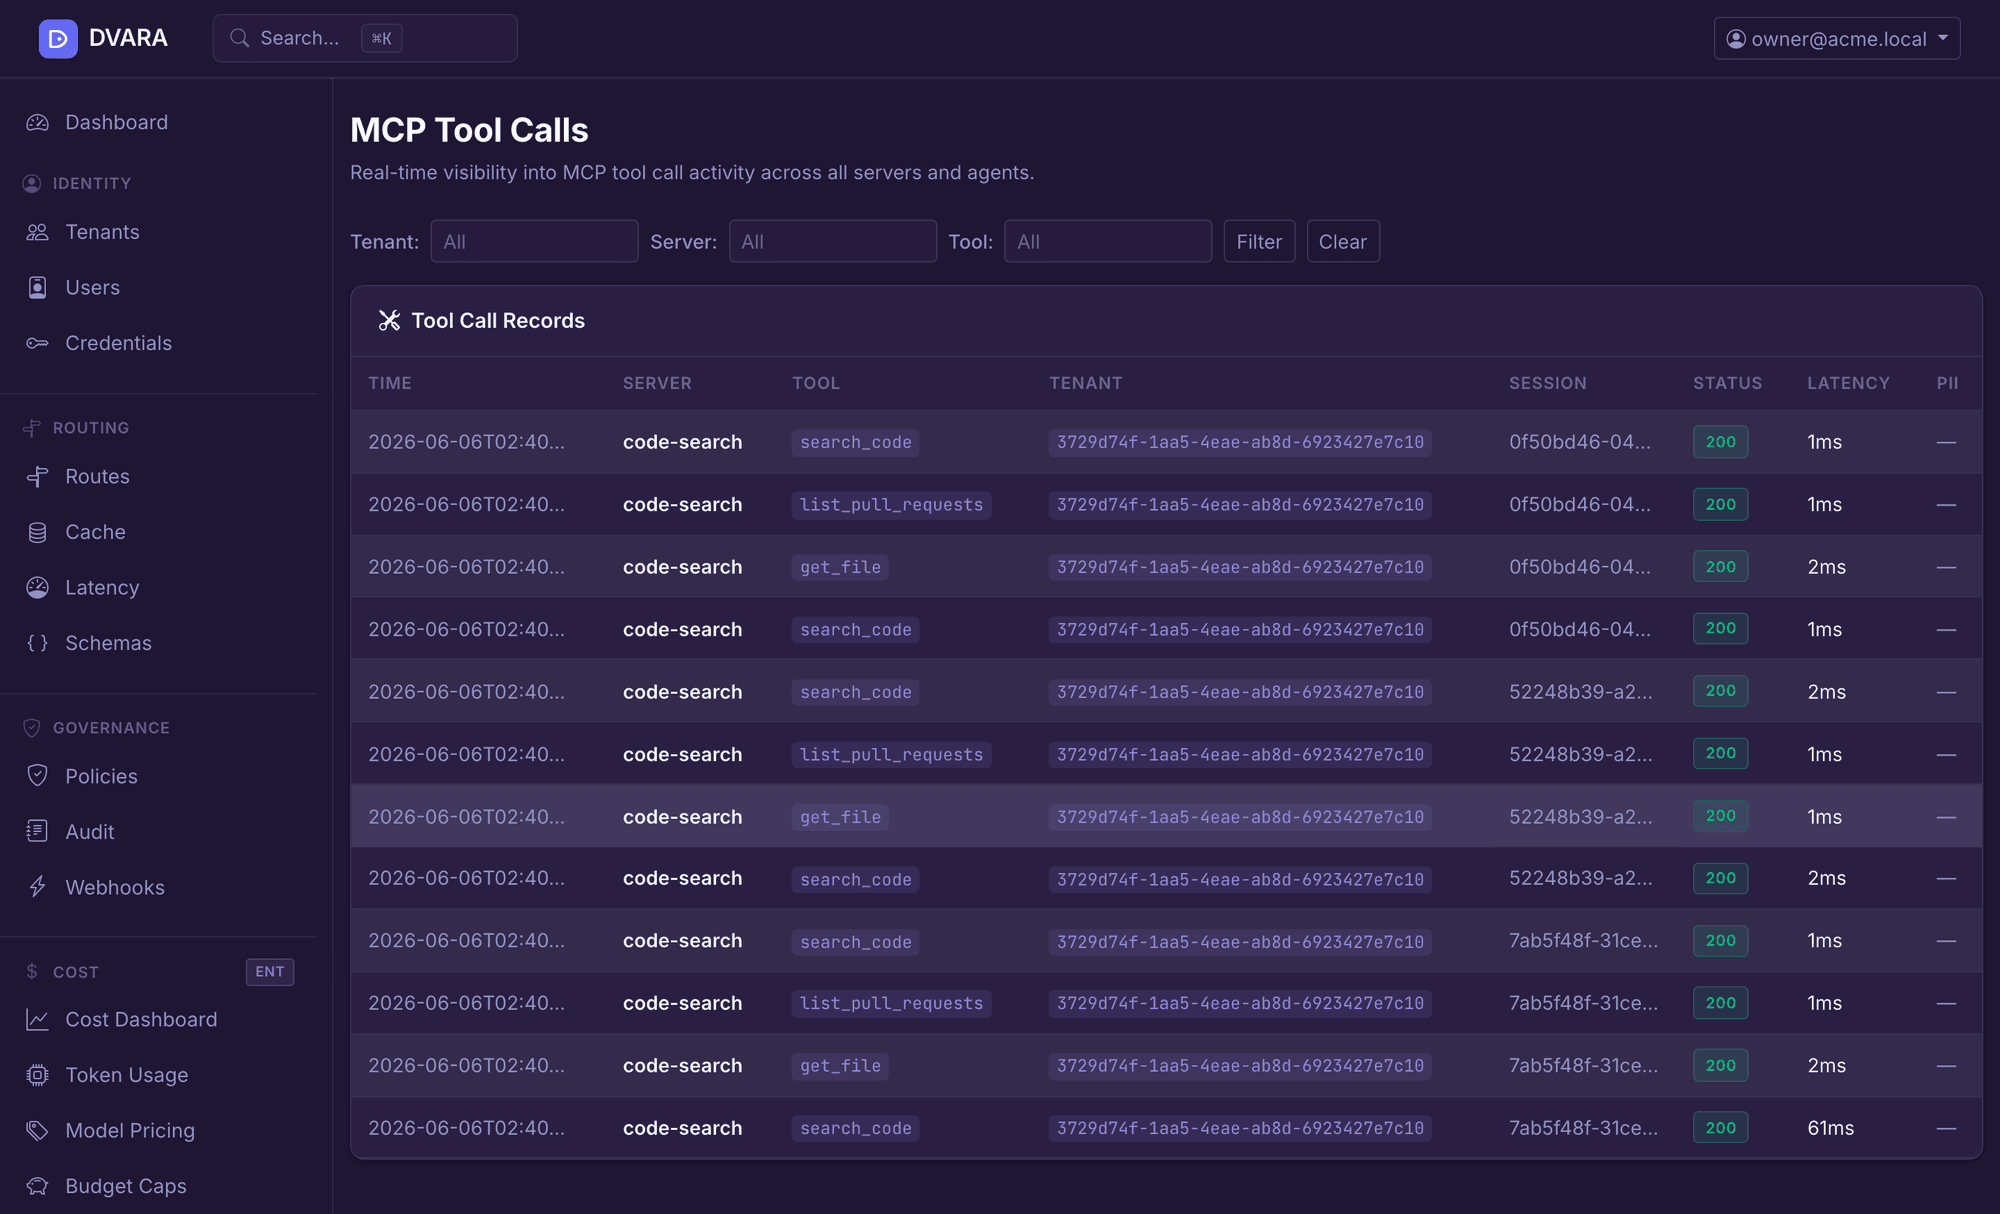Screen dimensions: 2000x1214
Task: Click the search_code tag in the first row
Action: click(856, 442)
